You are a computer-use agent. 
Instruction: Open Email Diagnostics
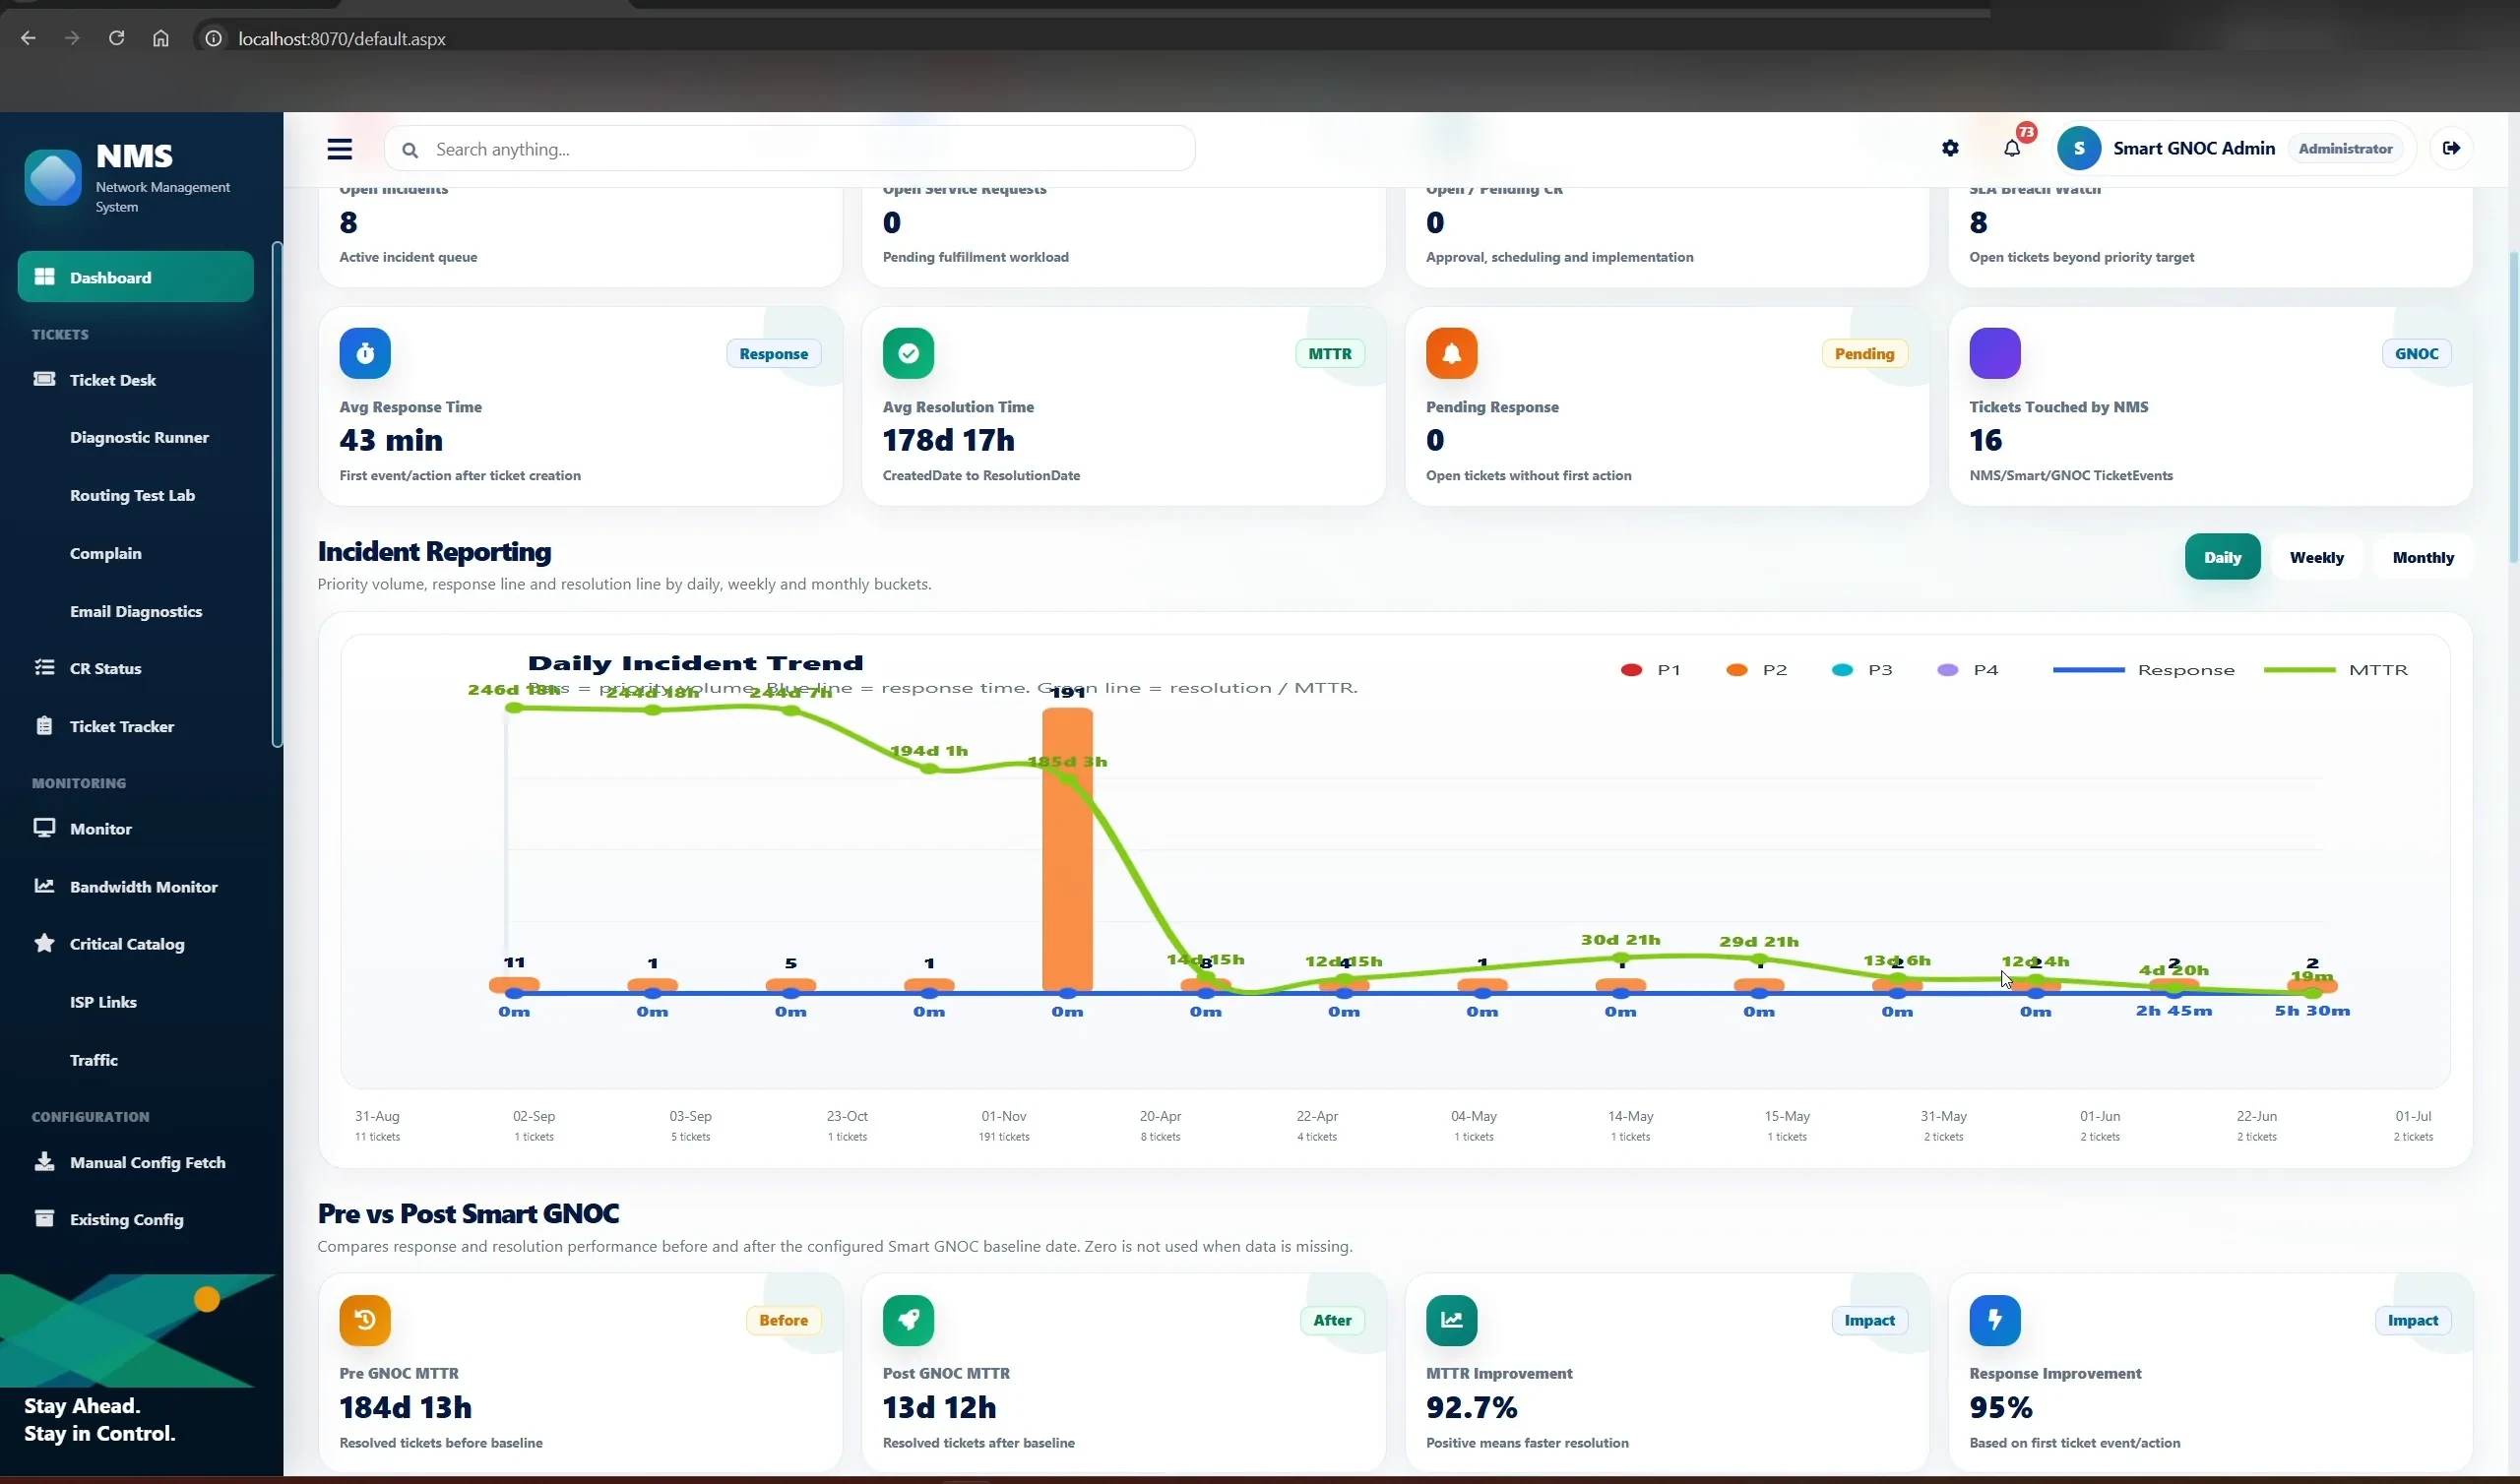(x=136, y=611)
